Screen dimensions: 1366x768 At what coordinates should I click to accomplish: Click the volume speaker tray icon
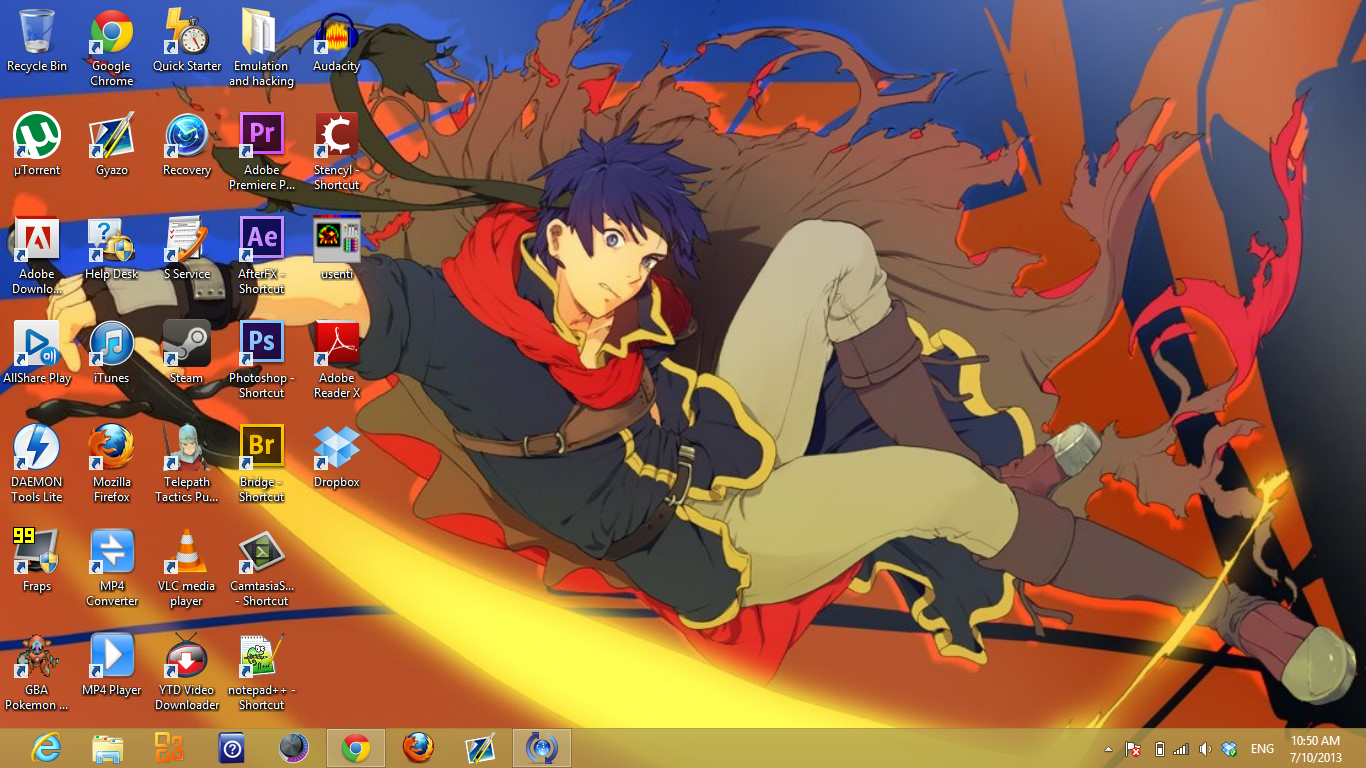click(x=1205, y=749)
